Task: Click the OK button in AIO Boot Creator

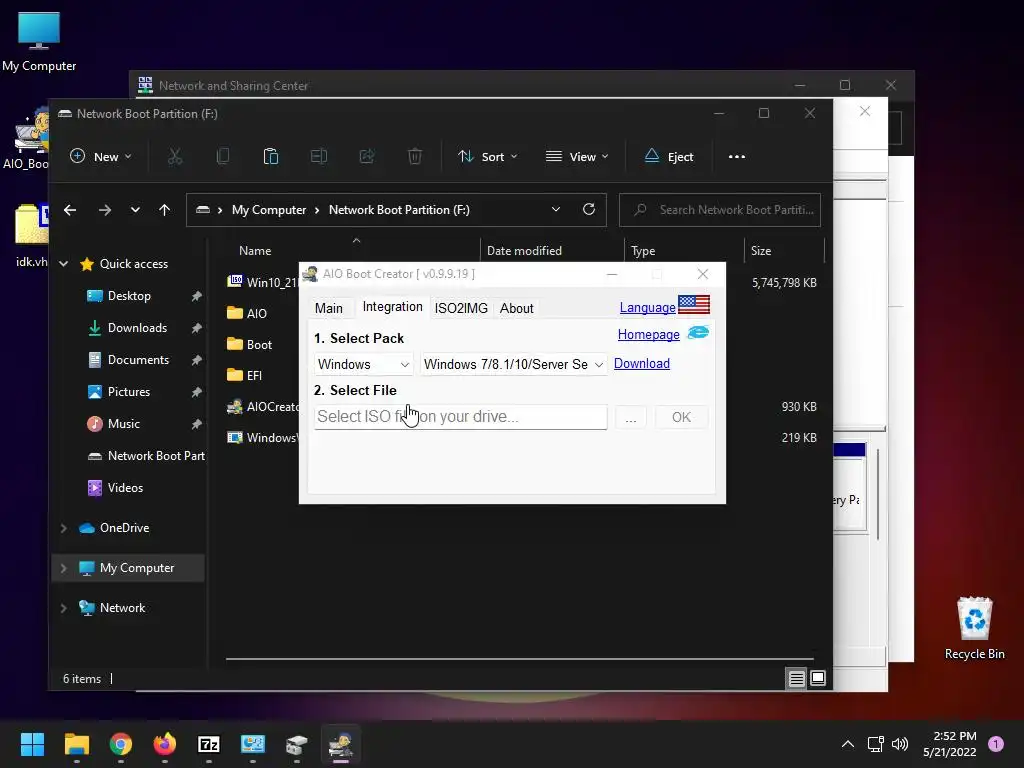Action: click(x=681, y=417)
